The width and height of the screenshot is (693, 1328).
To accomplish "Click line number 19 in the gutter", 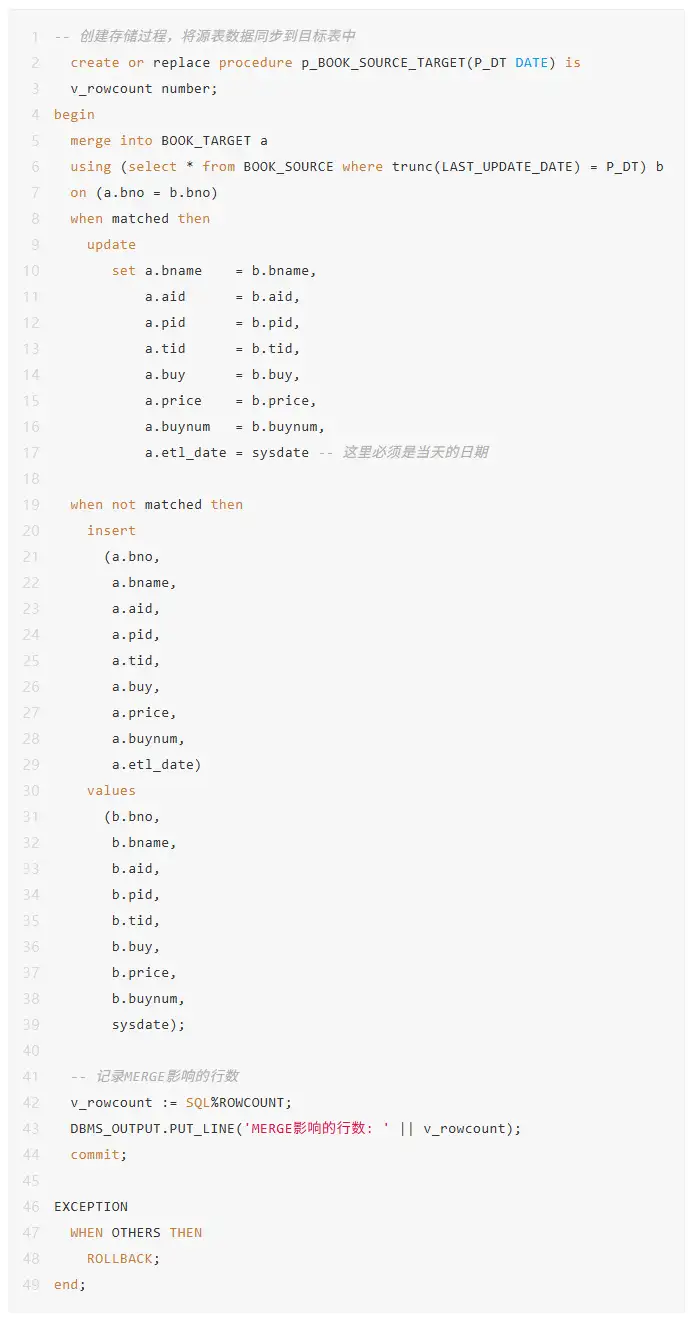I will [30, 504].
